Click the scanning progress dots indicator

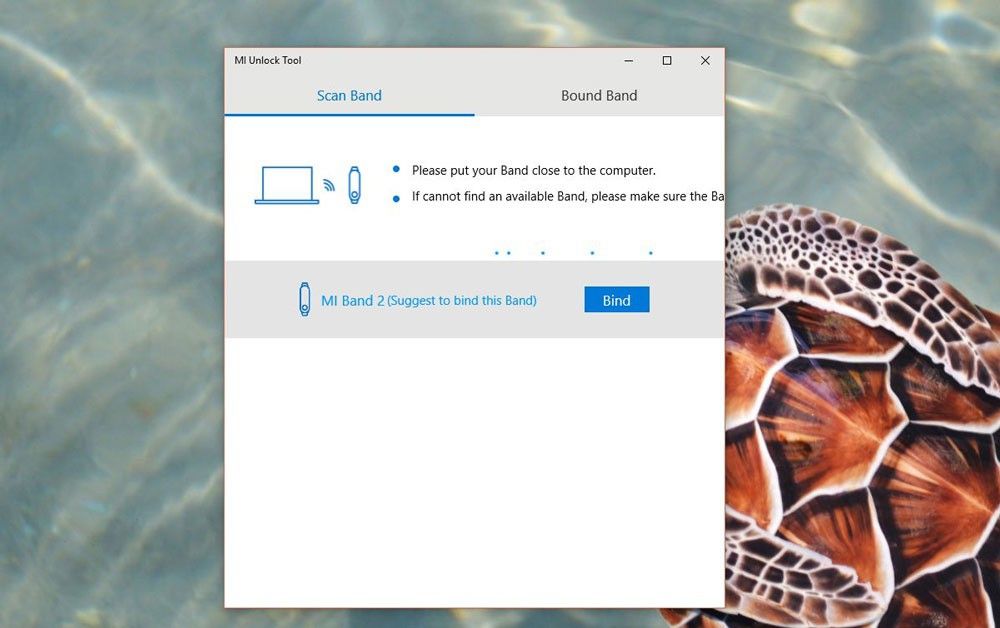(x=573, y=253)
